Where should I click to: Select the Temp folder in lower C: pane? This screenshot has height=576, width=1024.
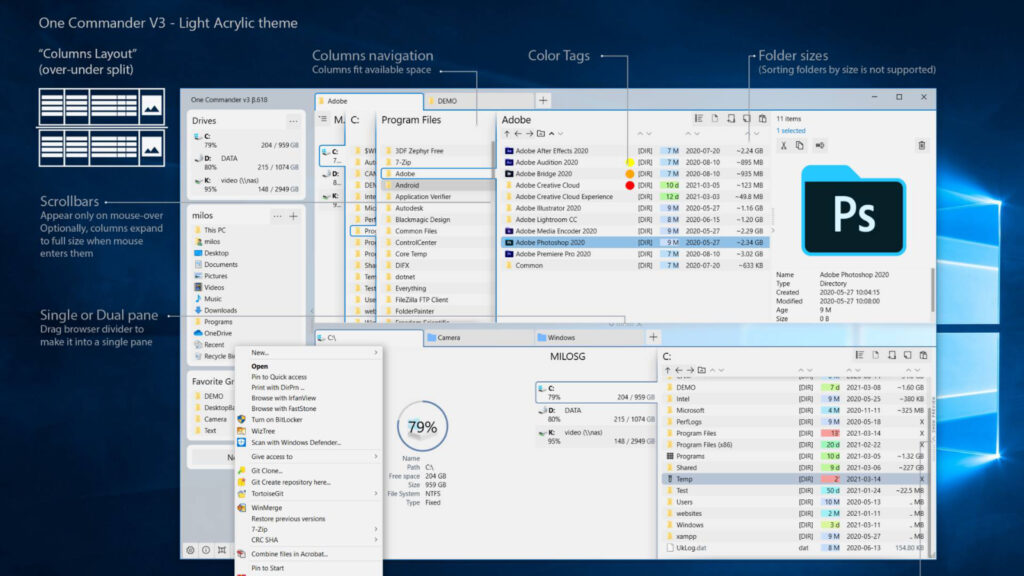pyautogui.click(x=795, y=479)
